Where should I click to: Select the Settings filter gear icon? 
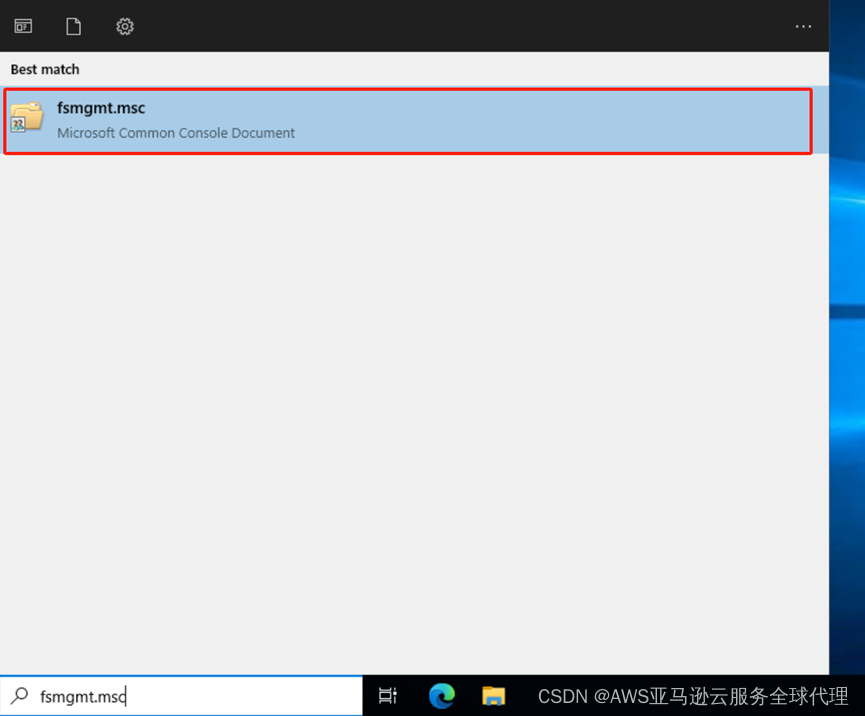(125, 26)
